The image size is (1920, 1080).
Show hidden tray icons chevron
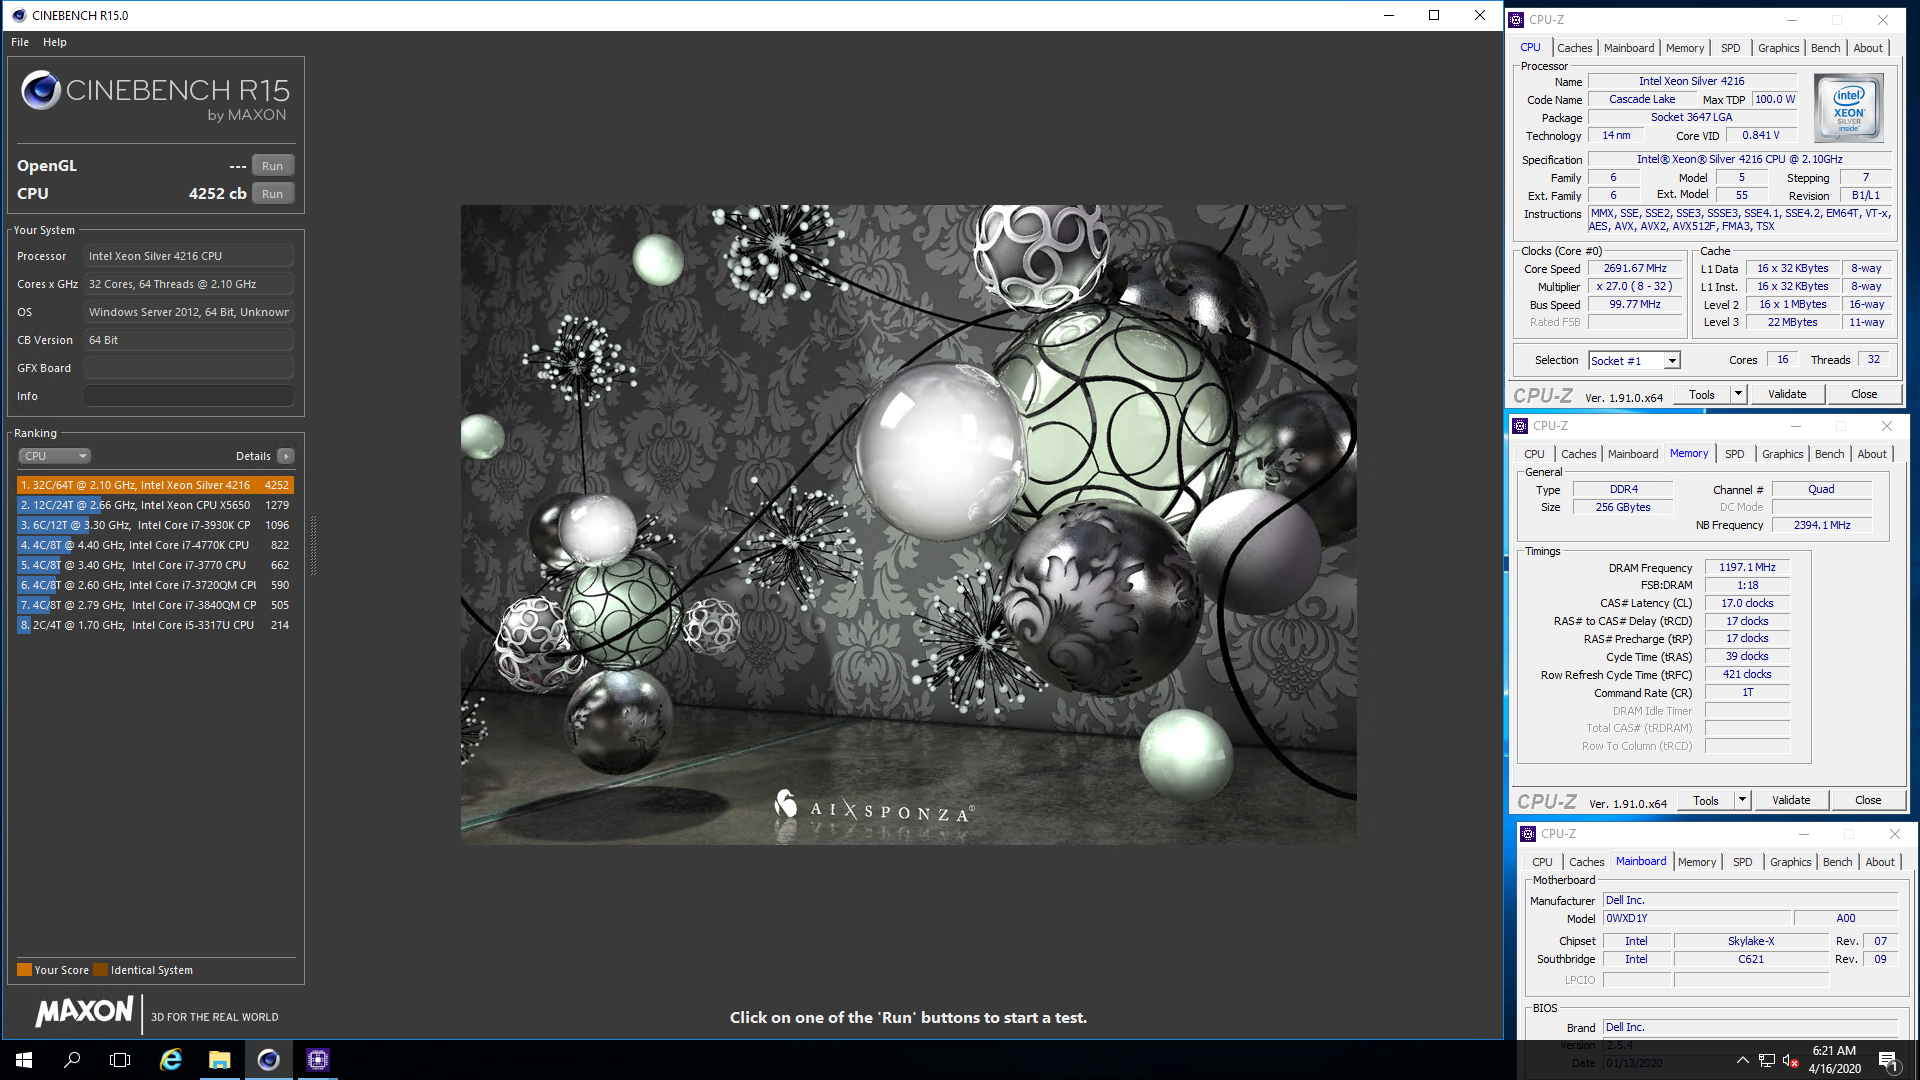pyautogui.click(x=1742, y=1061)
